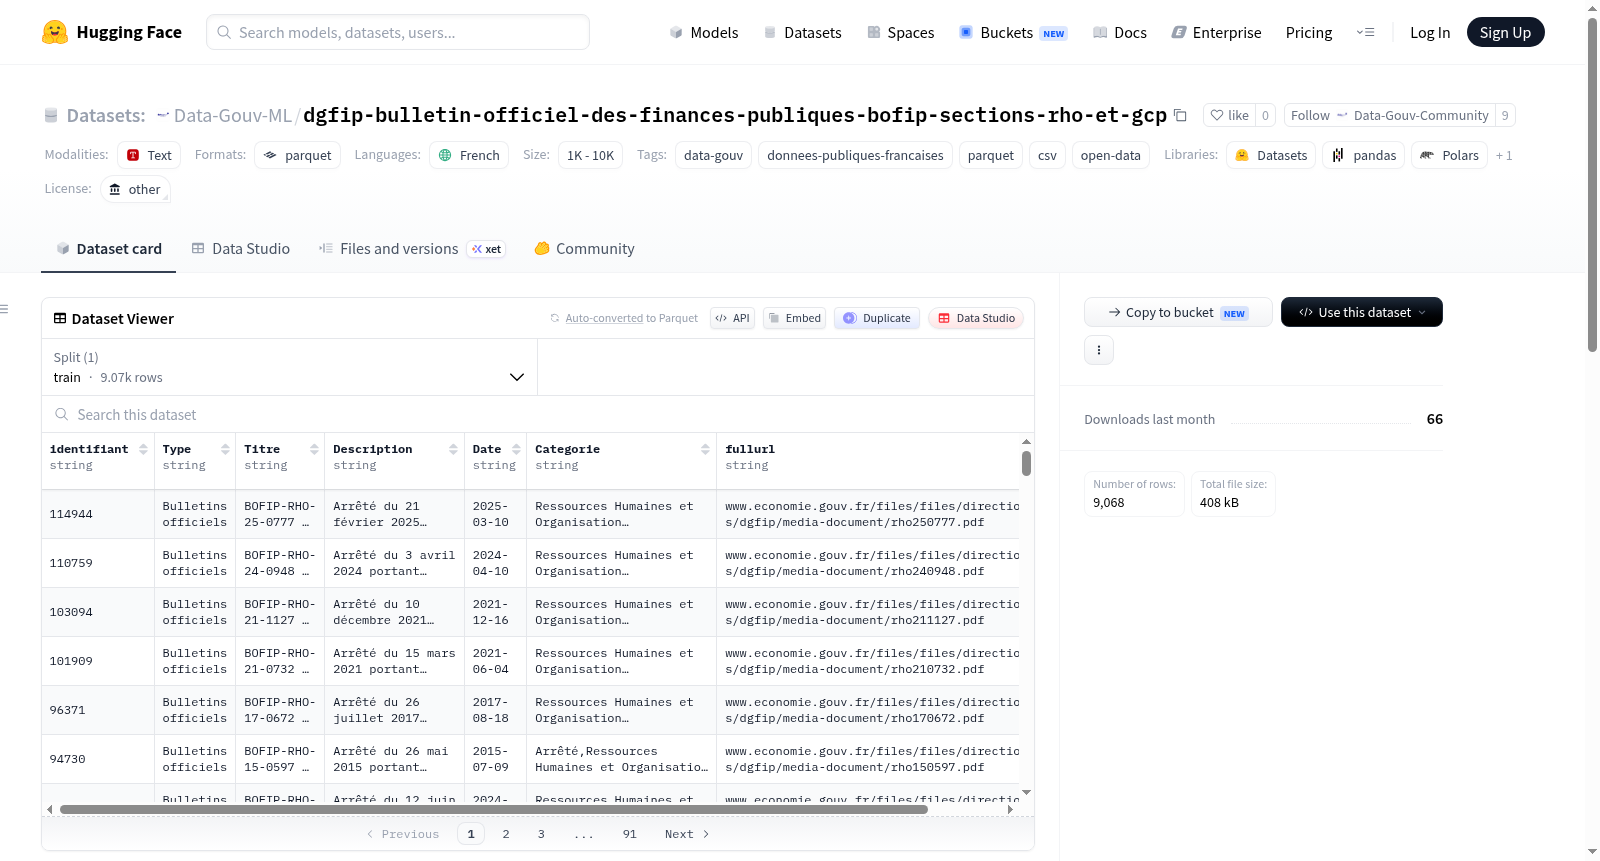Click the Copy to bucket button
This screenshot has height=861, width=1600.
(1178, 312)
